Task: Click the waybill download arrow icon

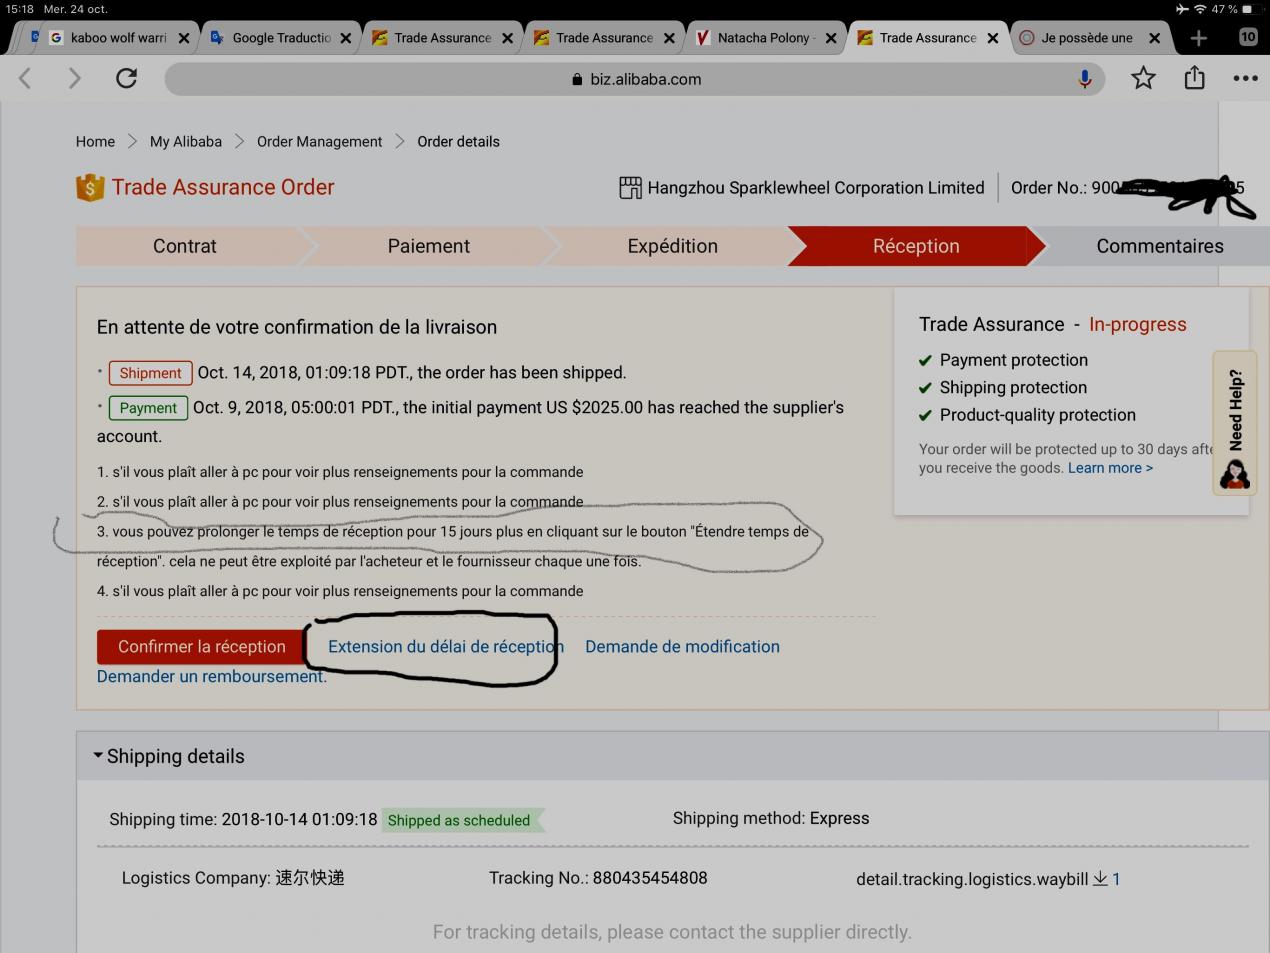Action: point(1100,878)
